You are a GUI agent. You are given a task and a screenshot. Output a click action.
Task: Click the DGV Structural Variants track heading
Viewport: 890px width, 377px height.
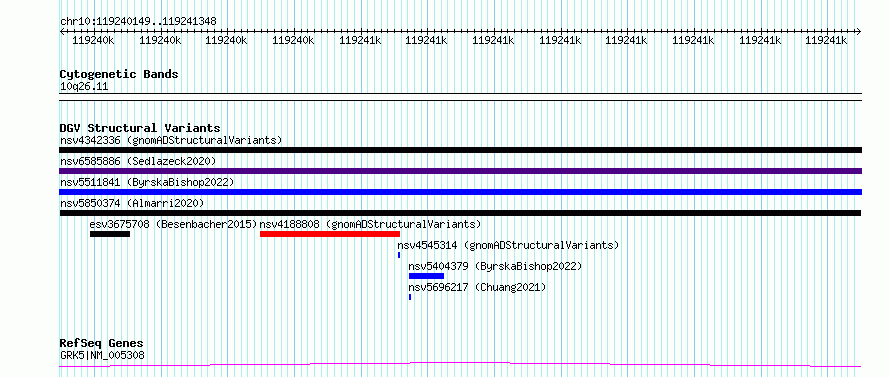click(140, 128)
